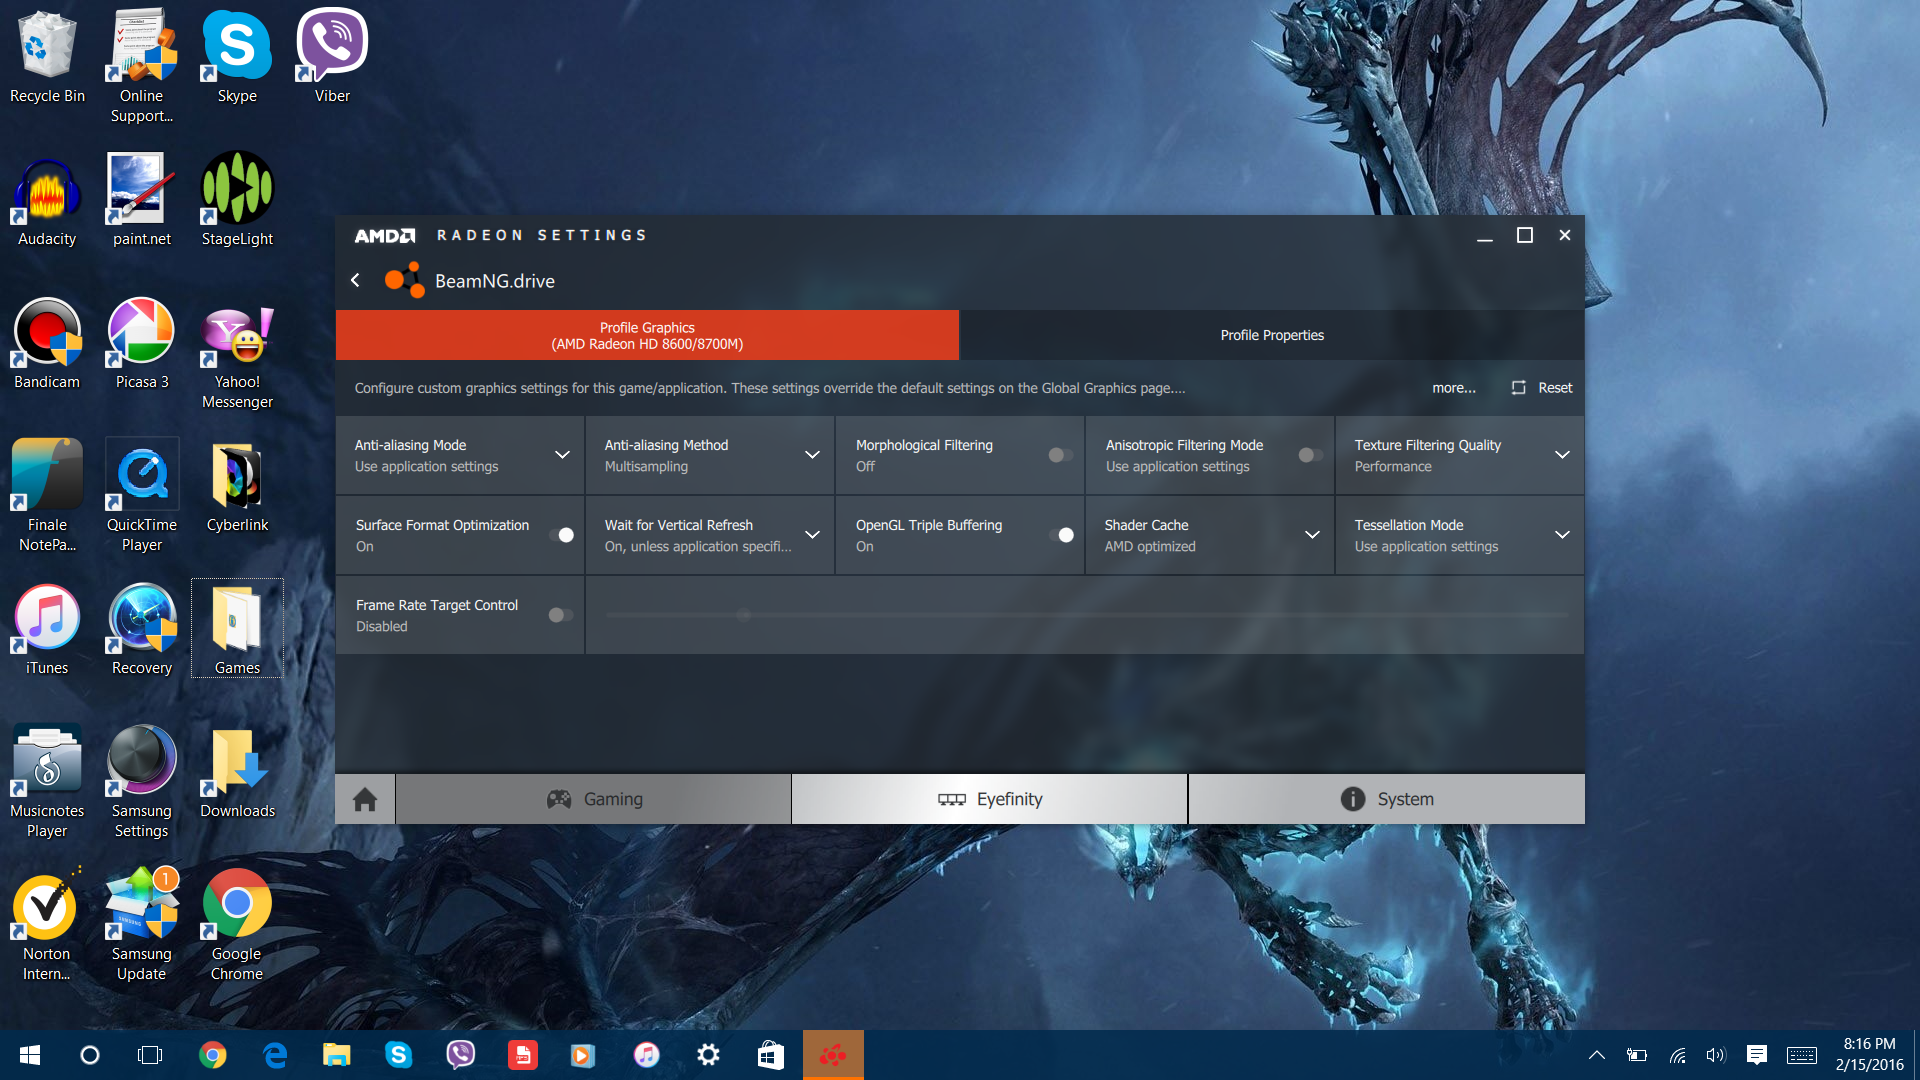This screenshot has height=1080, width=1920.
Task: Toggle Morphological Filtering switch
Action: (x=1060, y=455)
